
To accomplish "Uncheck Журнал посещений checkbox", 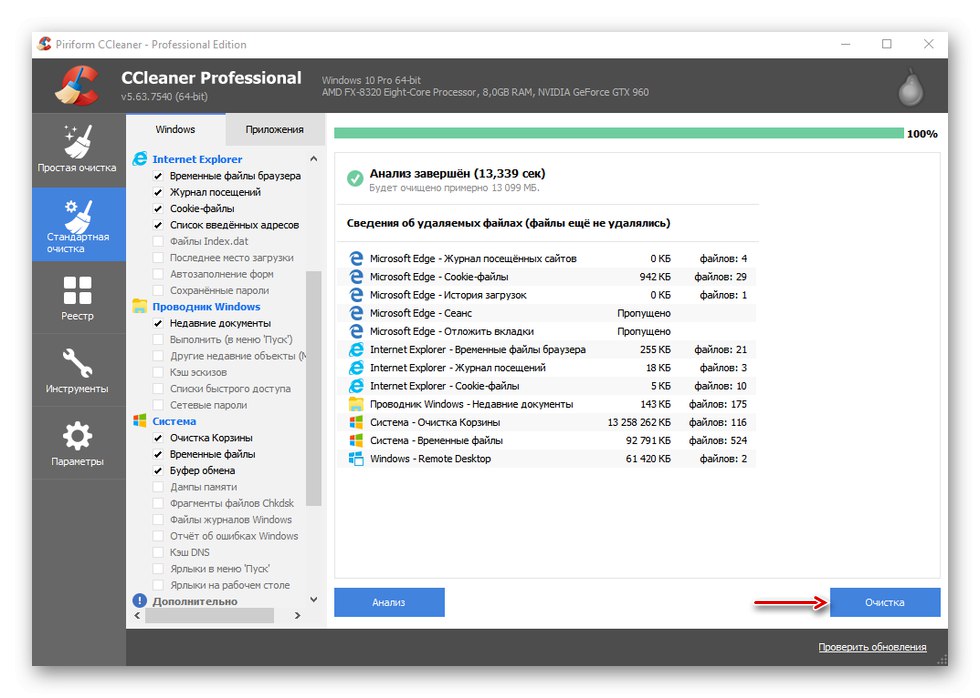I will (158, 192).
